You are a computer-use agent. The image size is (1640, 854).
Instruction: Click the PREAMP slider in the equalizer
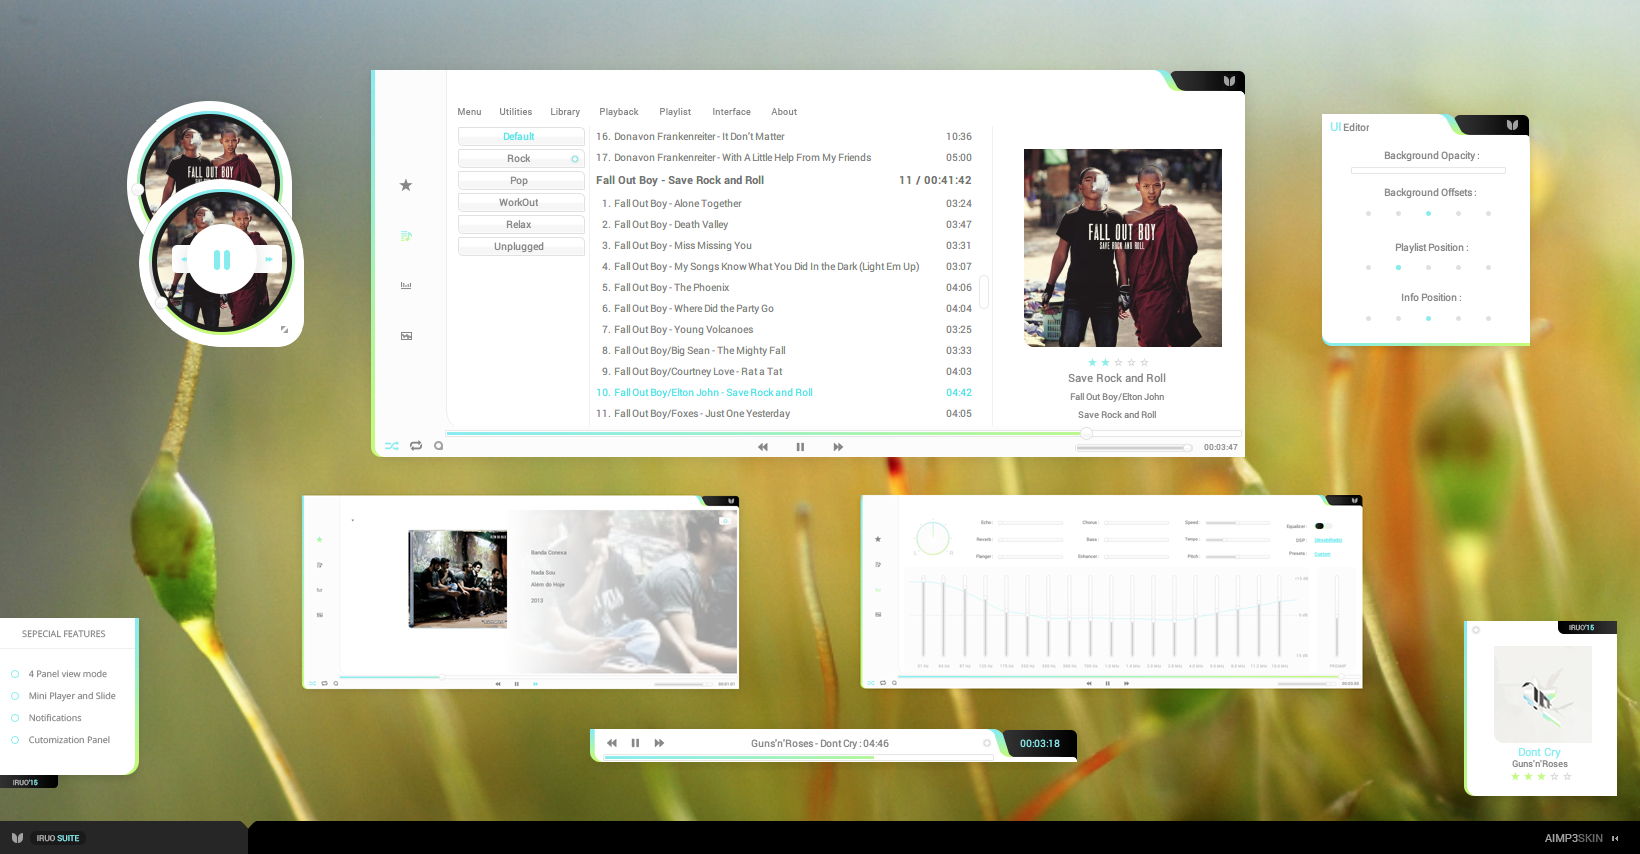tap(1337, 618)
